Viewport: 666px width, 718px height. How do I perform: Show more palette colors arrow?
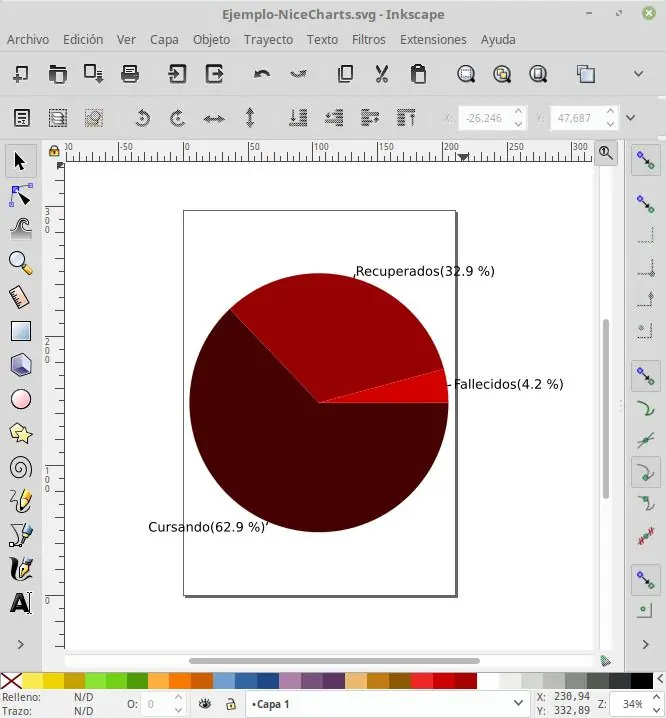pos(661,680)
